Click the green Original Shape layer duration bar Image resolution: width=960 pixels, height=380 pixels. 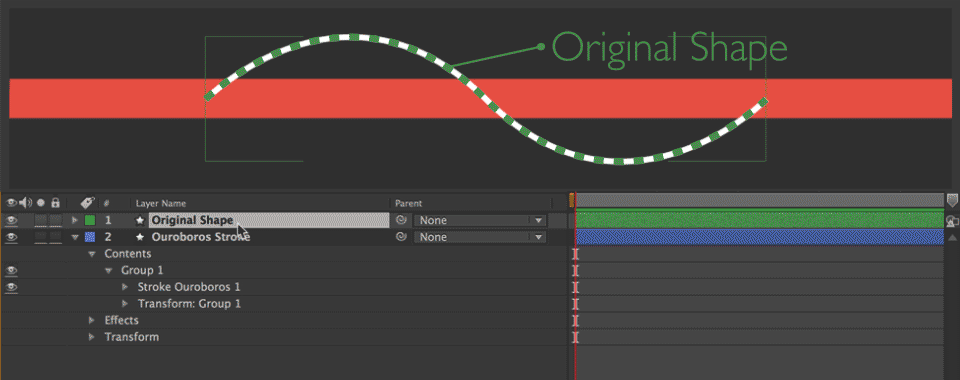coord(759,220)
